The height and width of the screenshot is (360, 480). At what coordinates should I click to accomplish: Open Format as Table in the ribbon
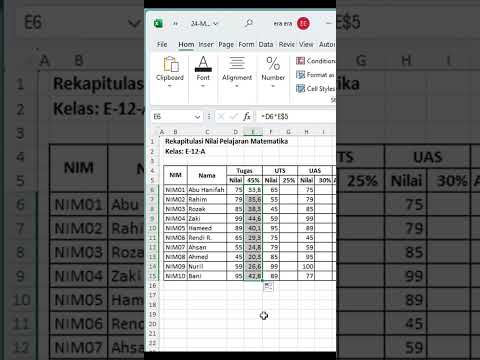[x=316, y=75]
